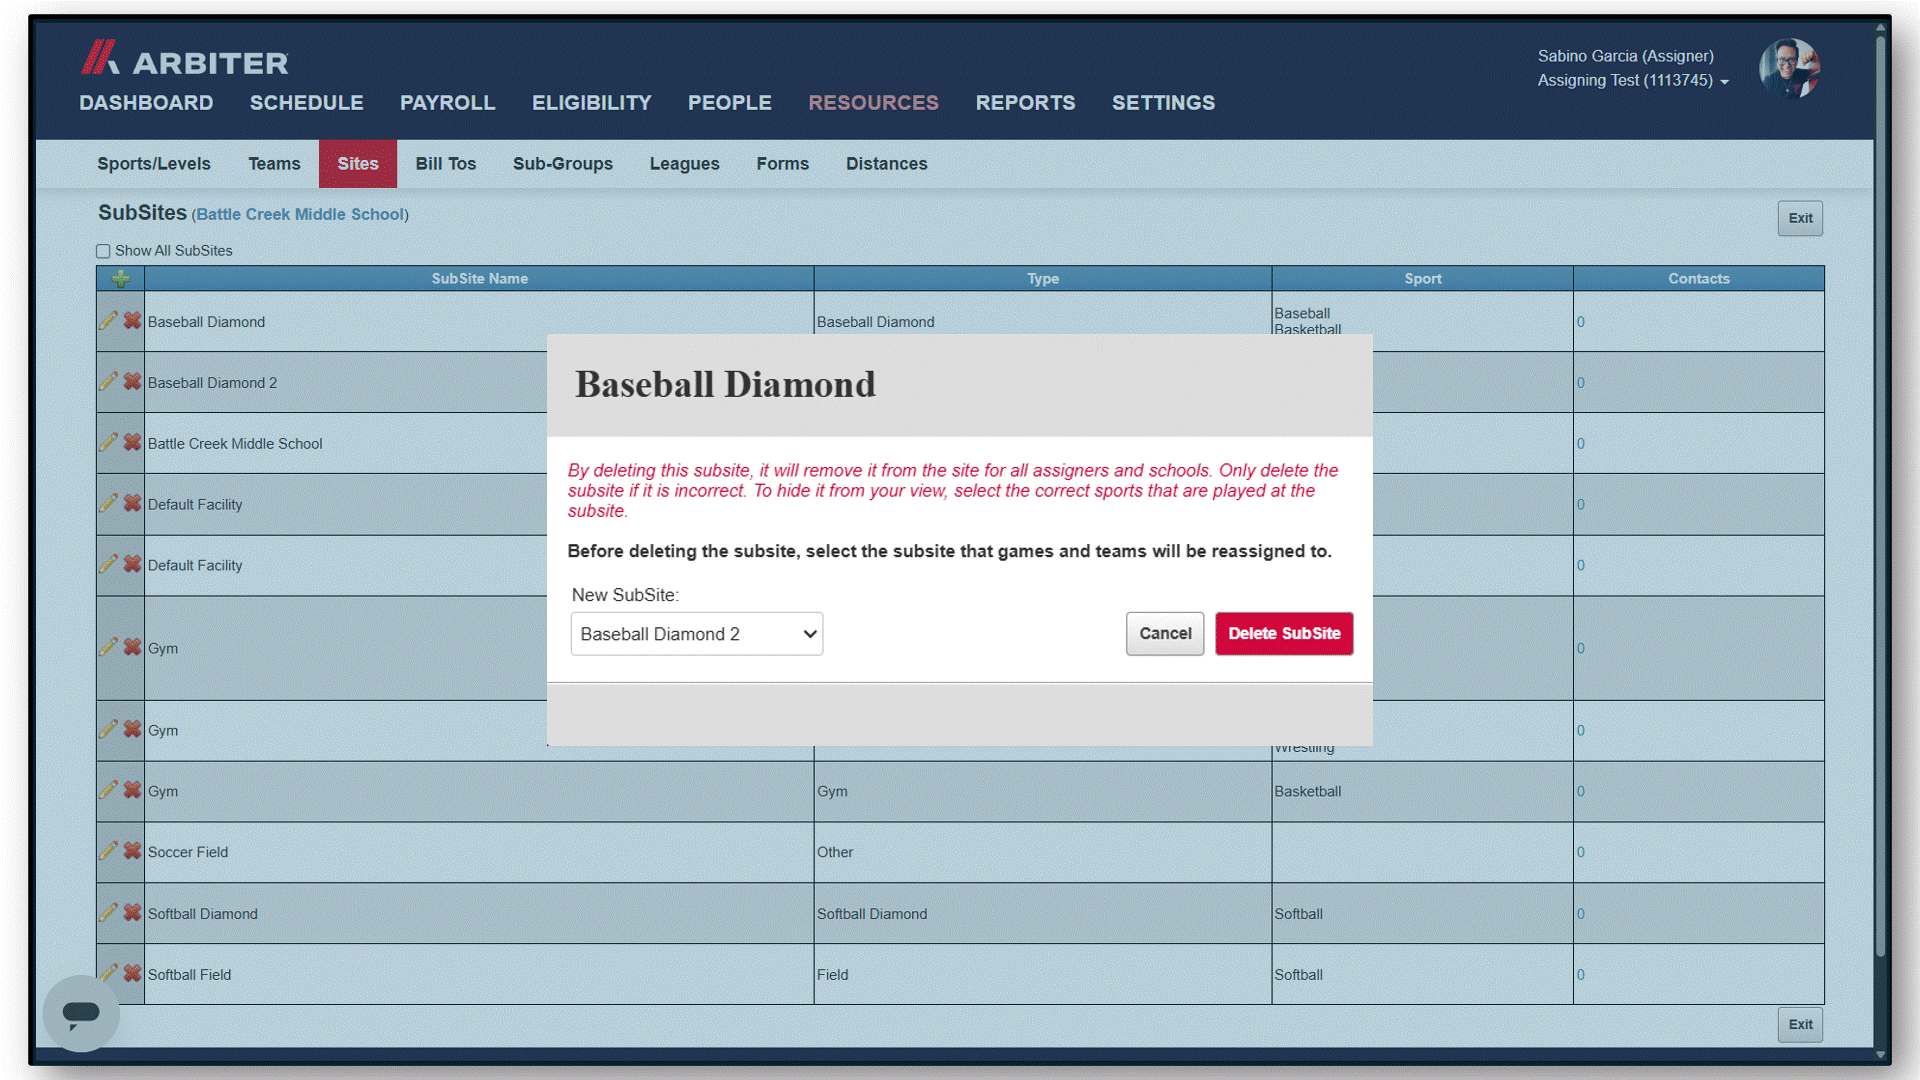Click contacts count for Baseball Diamond row
The height and width of the screenshot is (1080, 1920).
(x=1581, y=322)
